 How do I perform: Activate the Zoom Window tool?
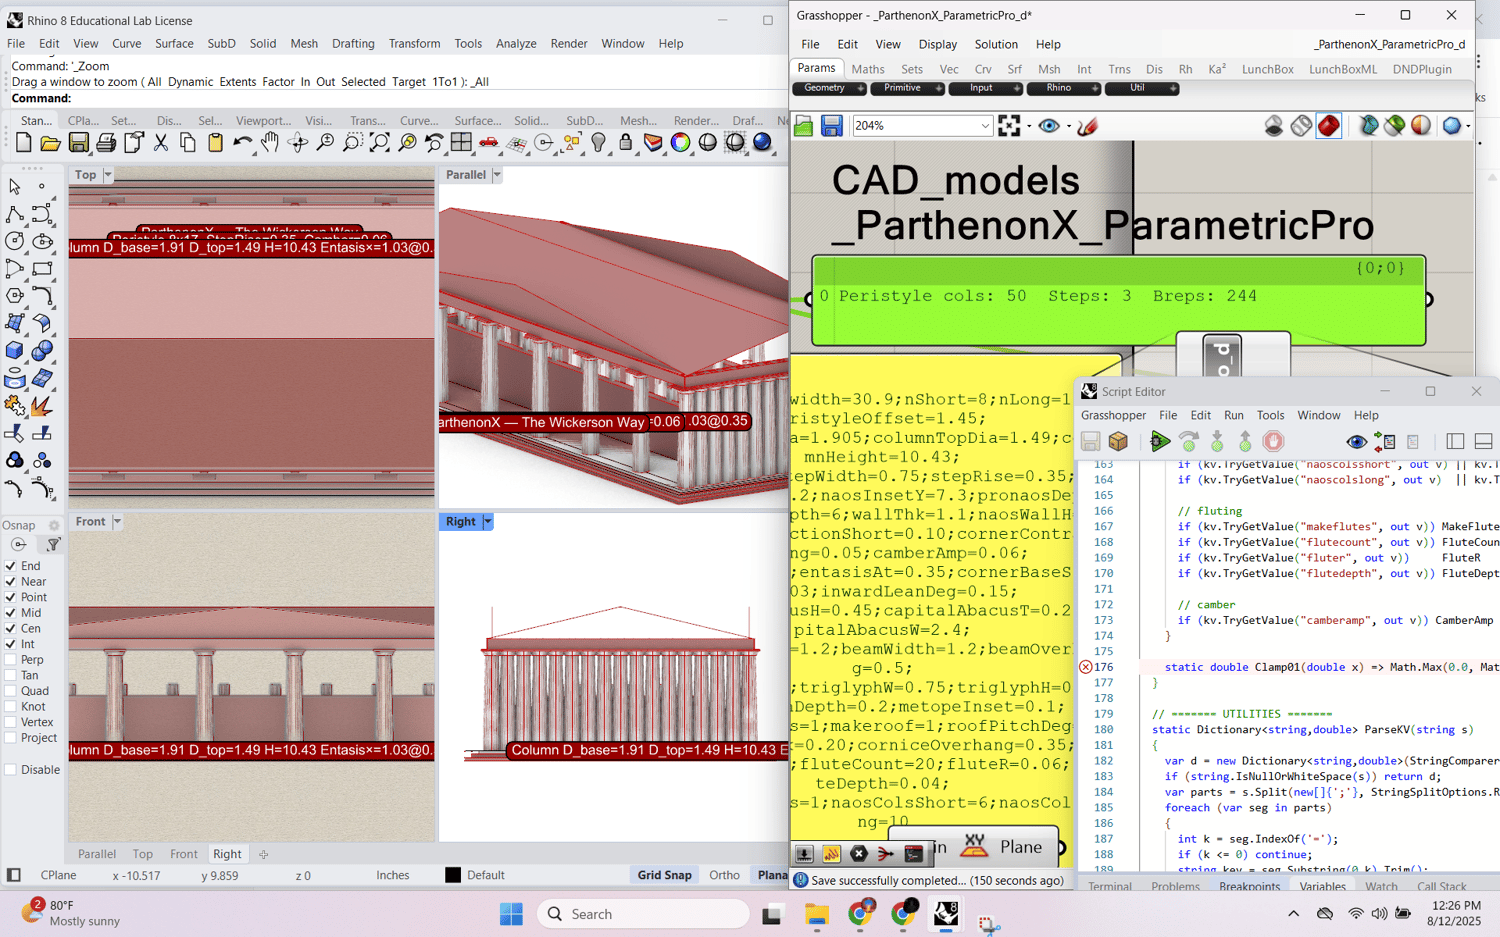[352, 143]
